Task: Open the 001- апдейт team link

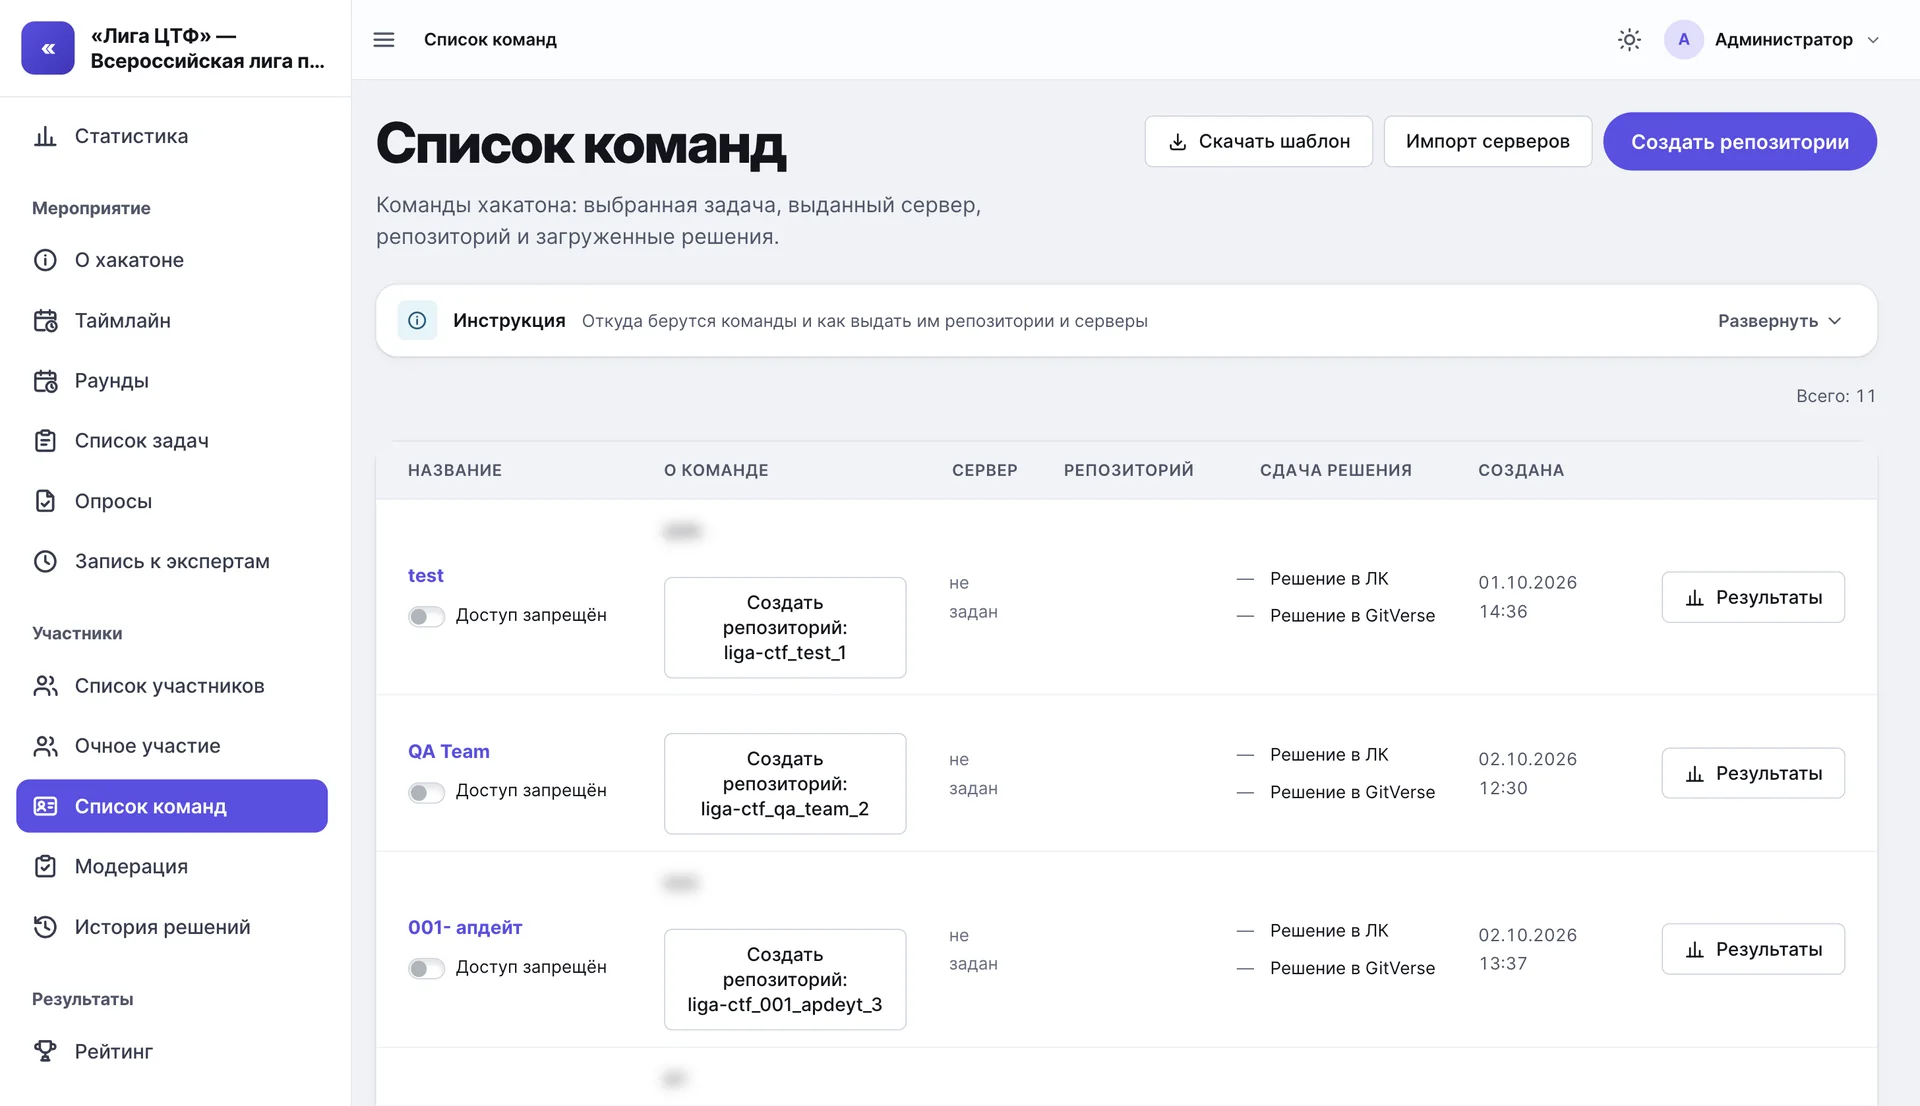Action: point(465,928)
